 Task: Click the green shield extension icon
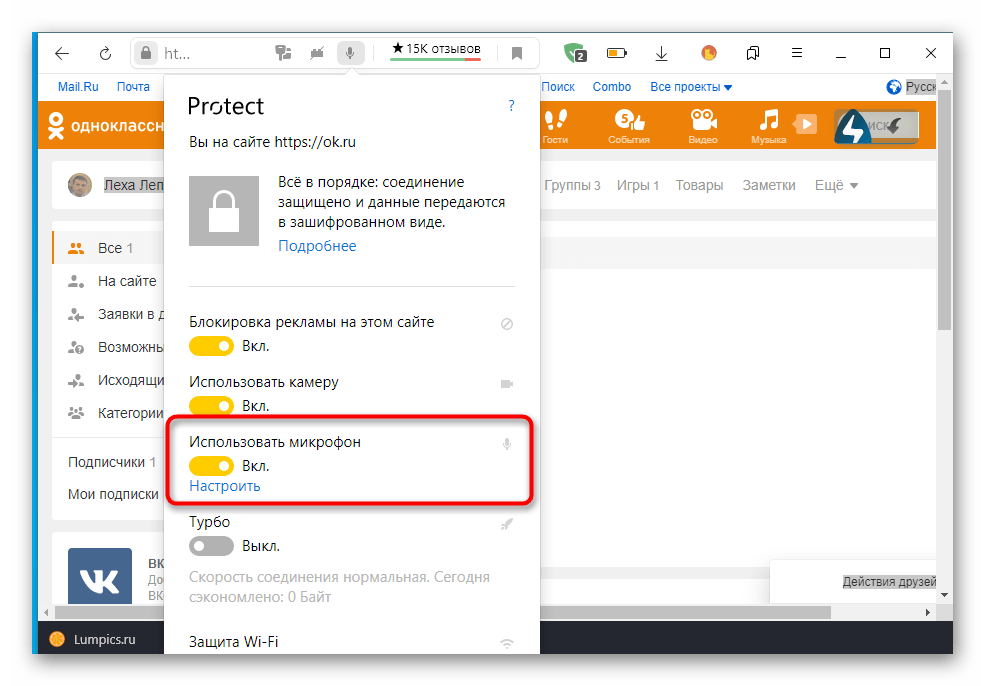tap(574, 53)
